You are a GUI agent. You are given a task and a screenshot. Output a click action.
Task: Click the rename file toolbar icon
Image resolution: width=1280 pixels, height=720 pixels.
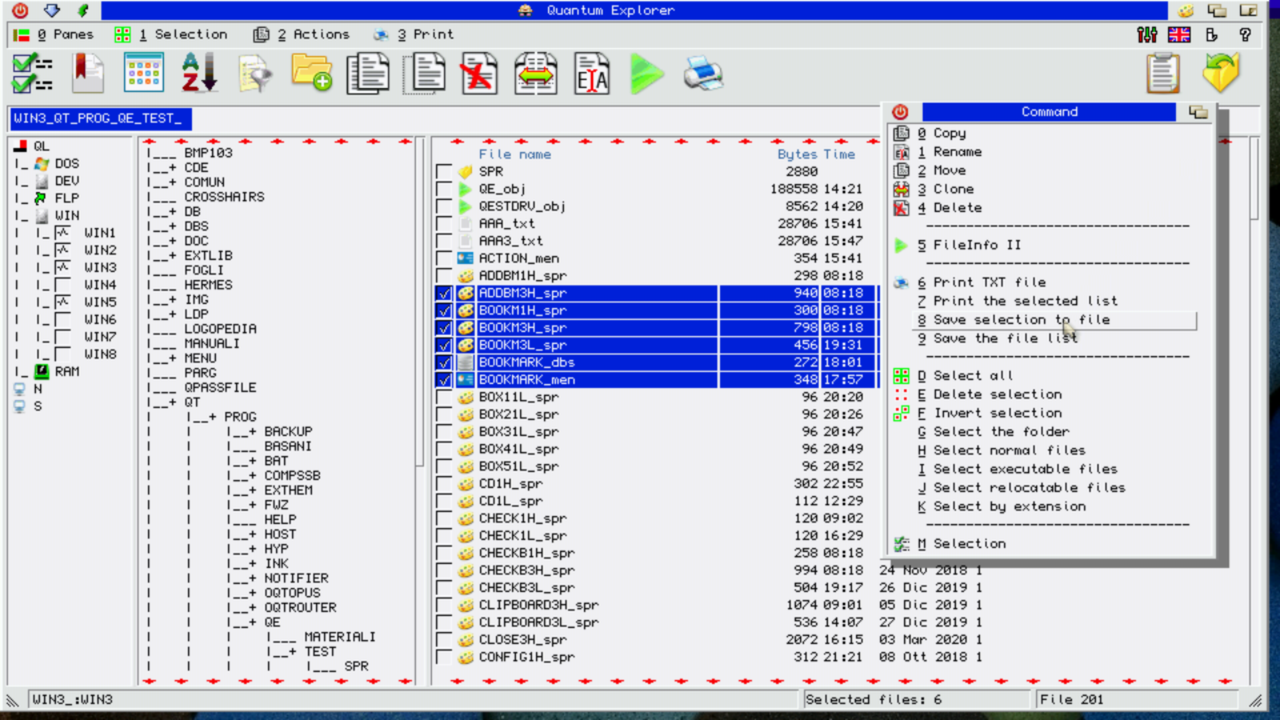coord(592,74)
